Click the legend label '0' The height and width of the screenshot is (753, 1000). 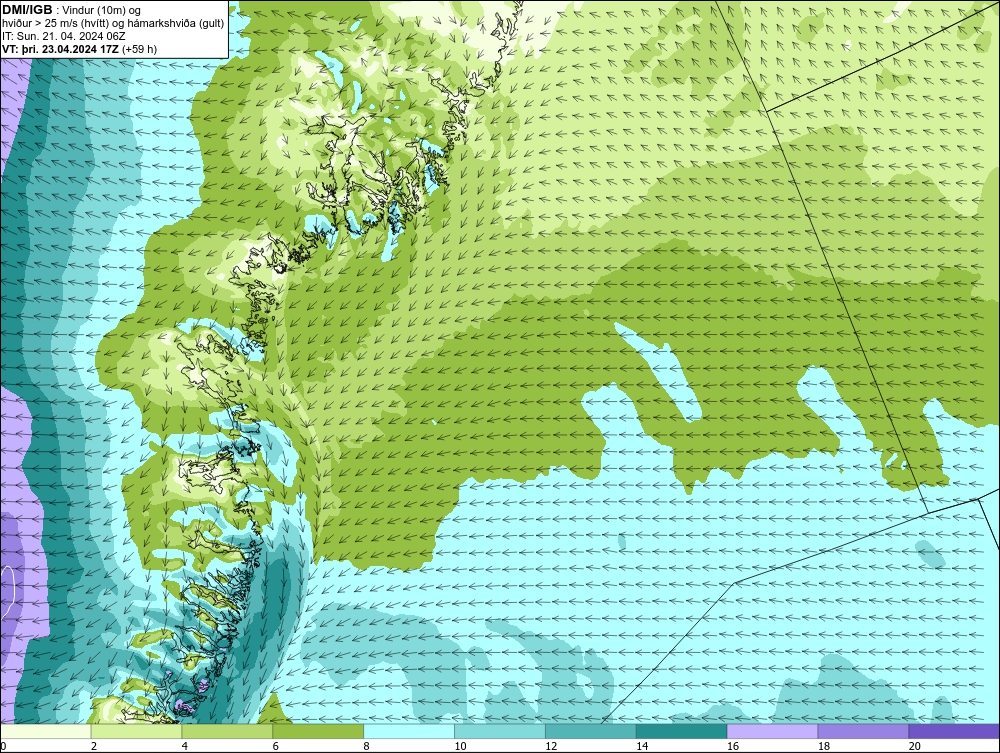(3, 746)
